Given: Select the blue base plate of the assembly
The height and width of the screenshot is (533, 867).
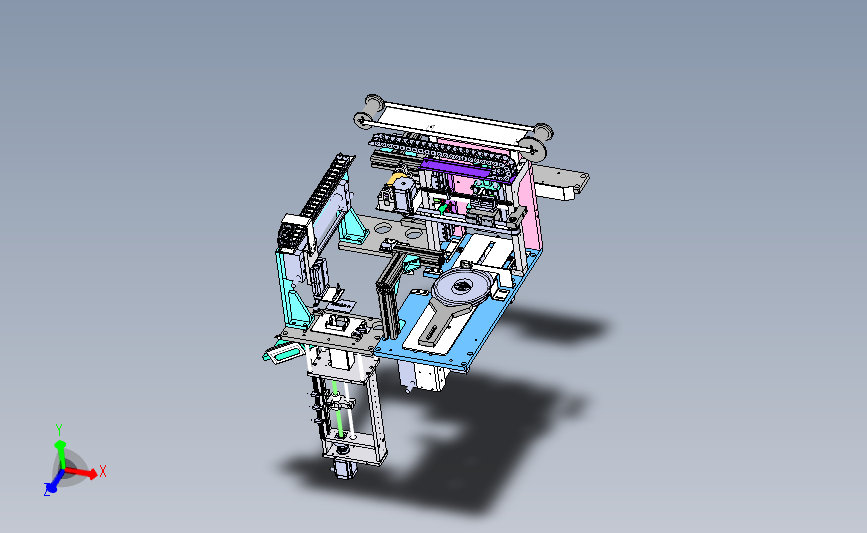Looking at the screenshot, I should pos(481,332).
